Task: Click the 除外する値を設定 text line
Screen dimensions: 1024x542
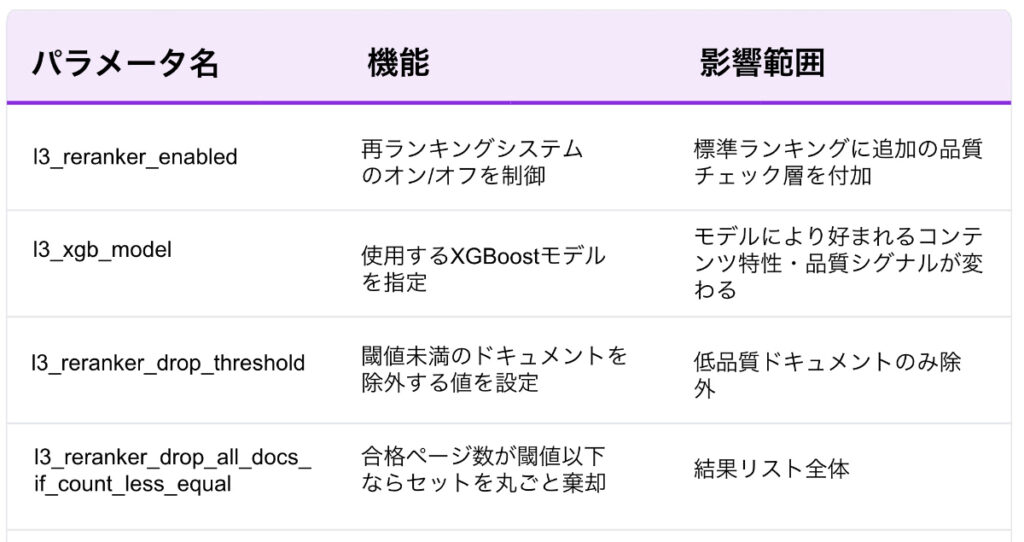Action: coord(450,382)
